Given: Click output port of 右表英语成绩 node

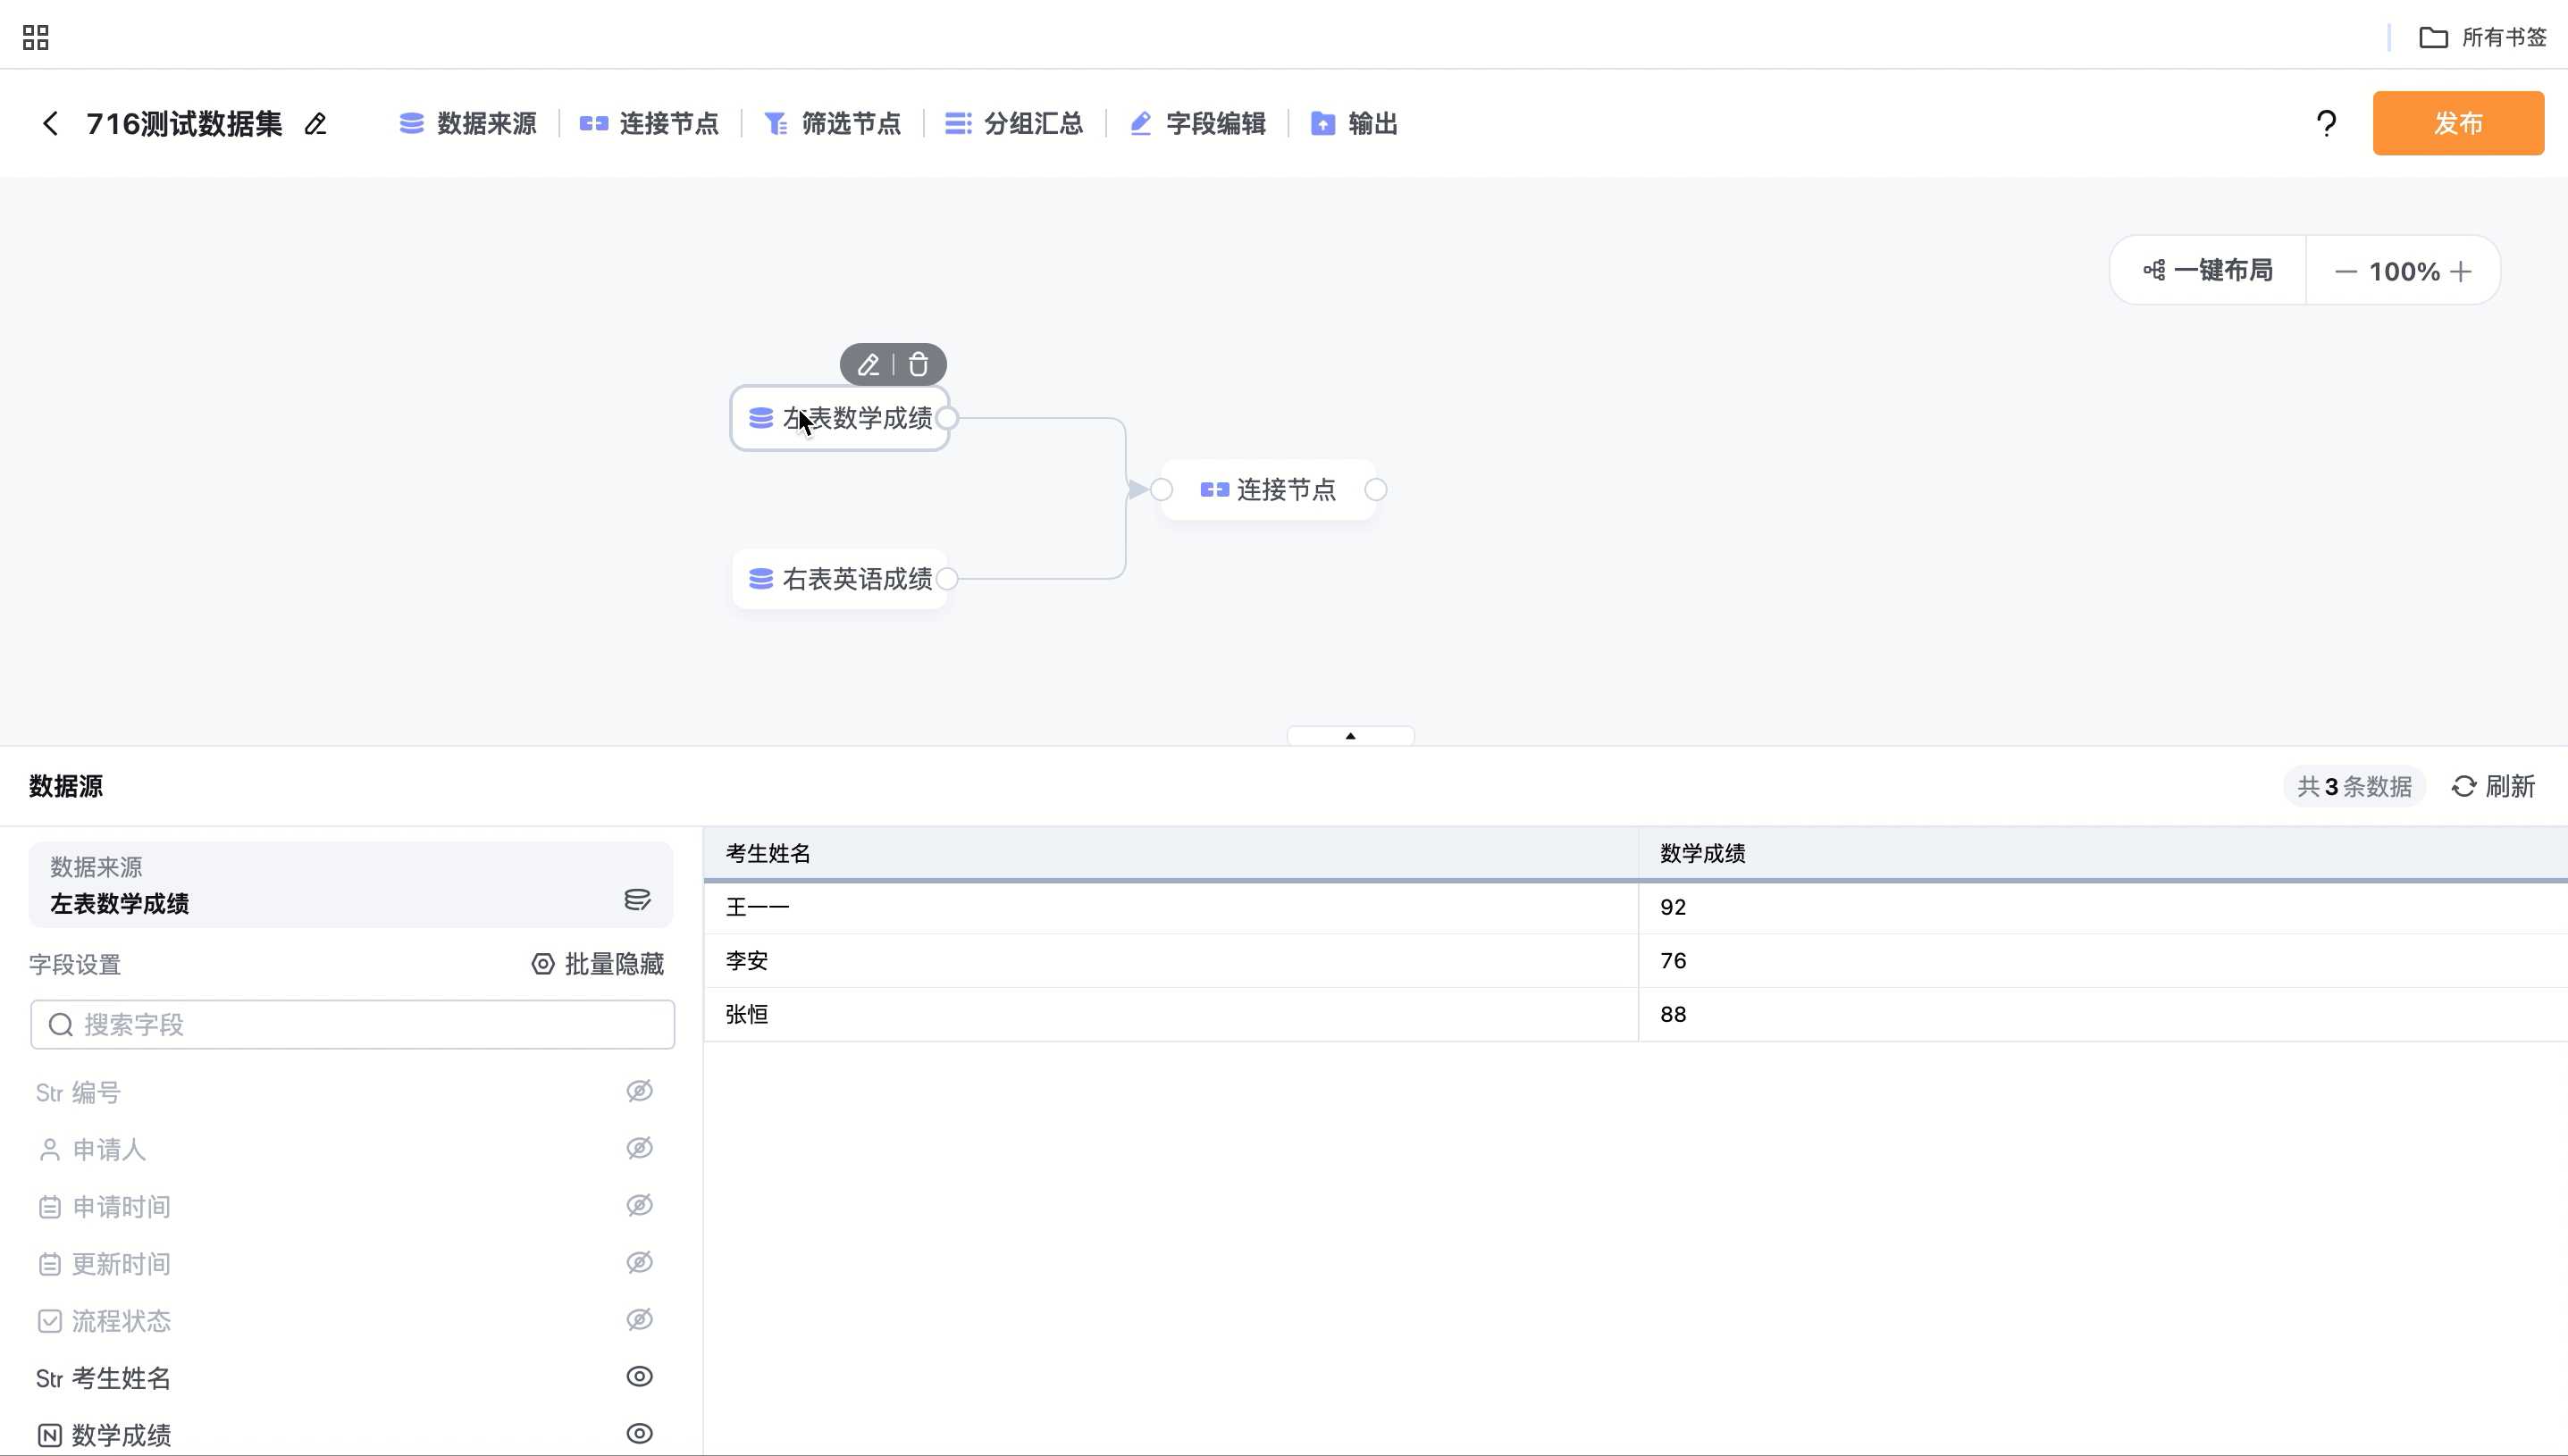Looking at the screenshot, I should (x=947, y=579).
